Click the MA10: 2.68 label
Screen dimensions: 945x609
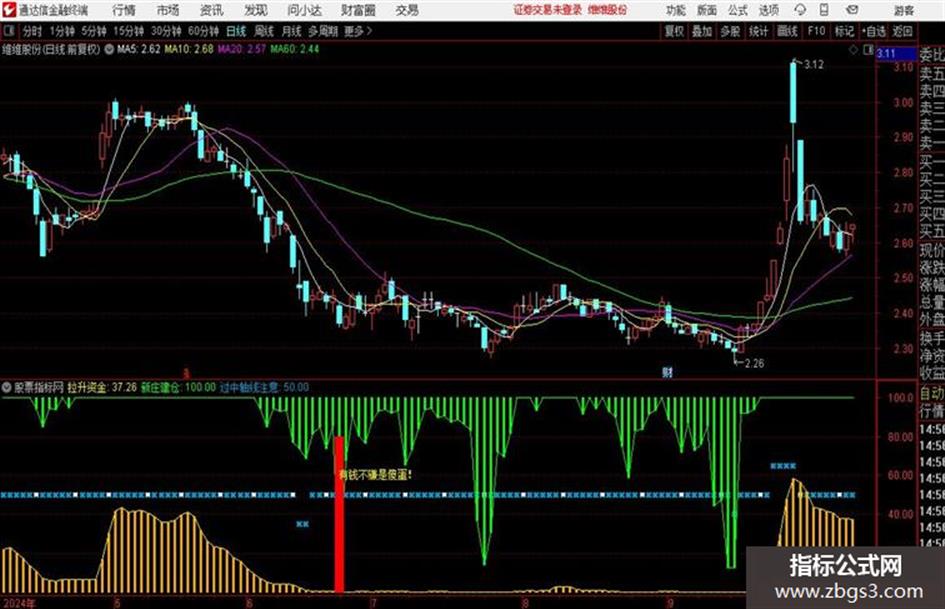(189, 49)
